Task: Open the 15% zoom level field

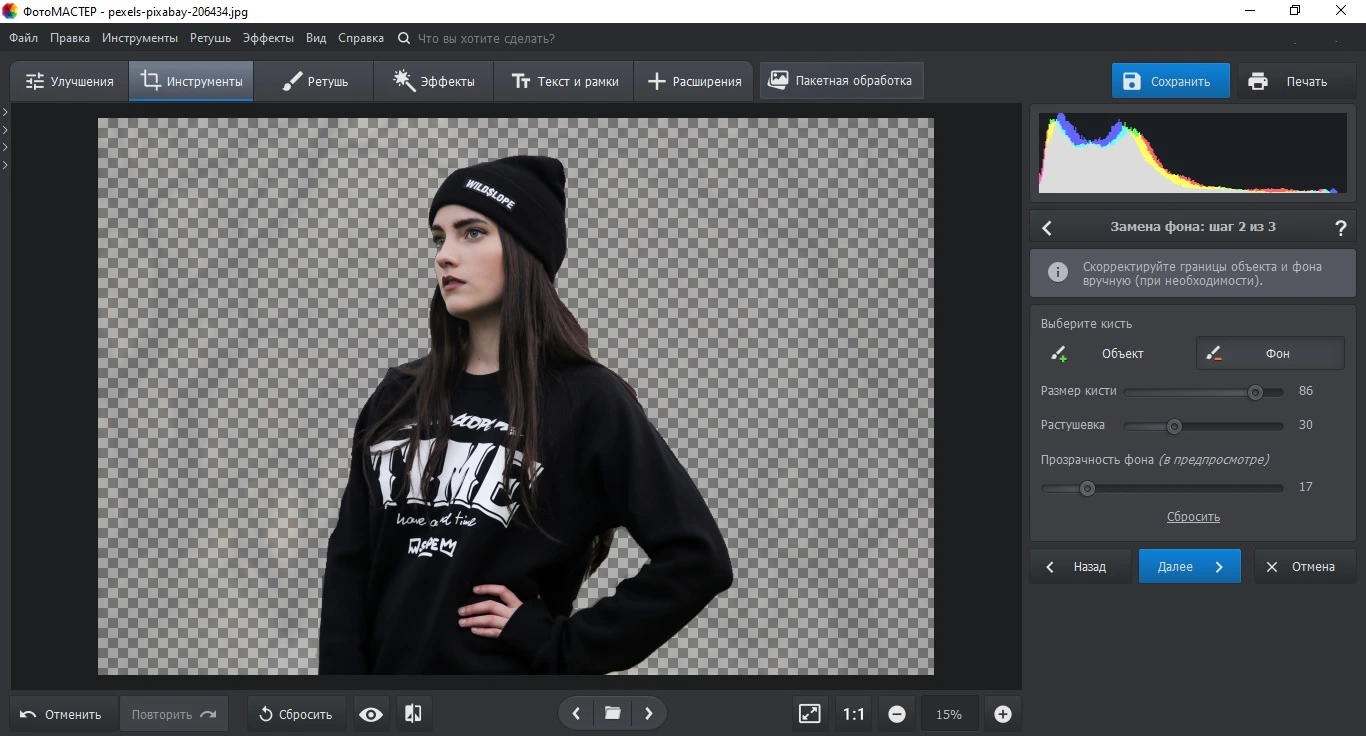Action: pos(949,714)
